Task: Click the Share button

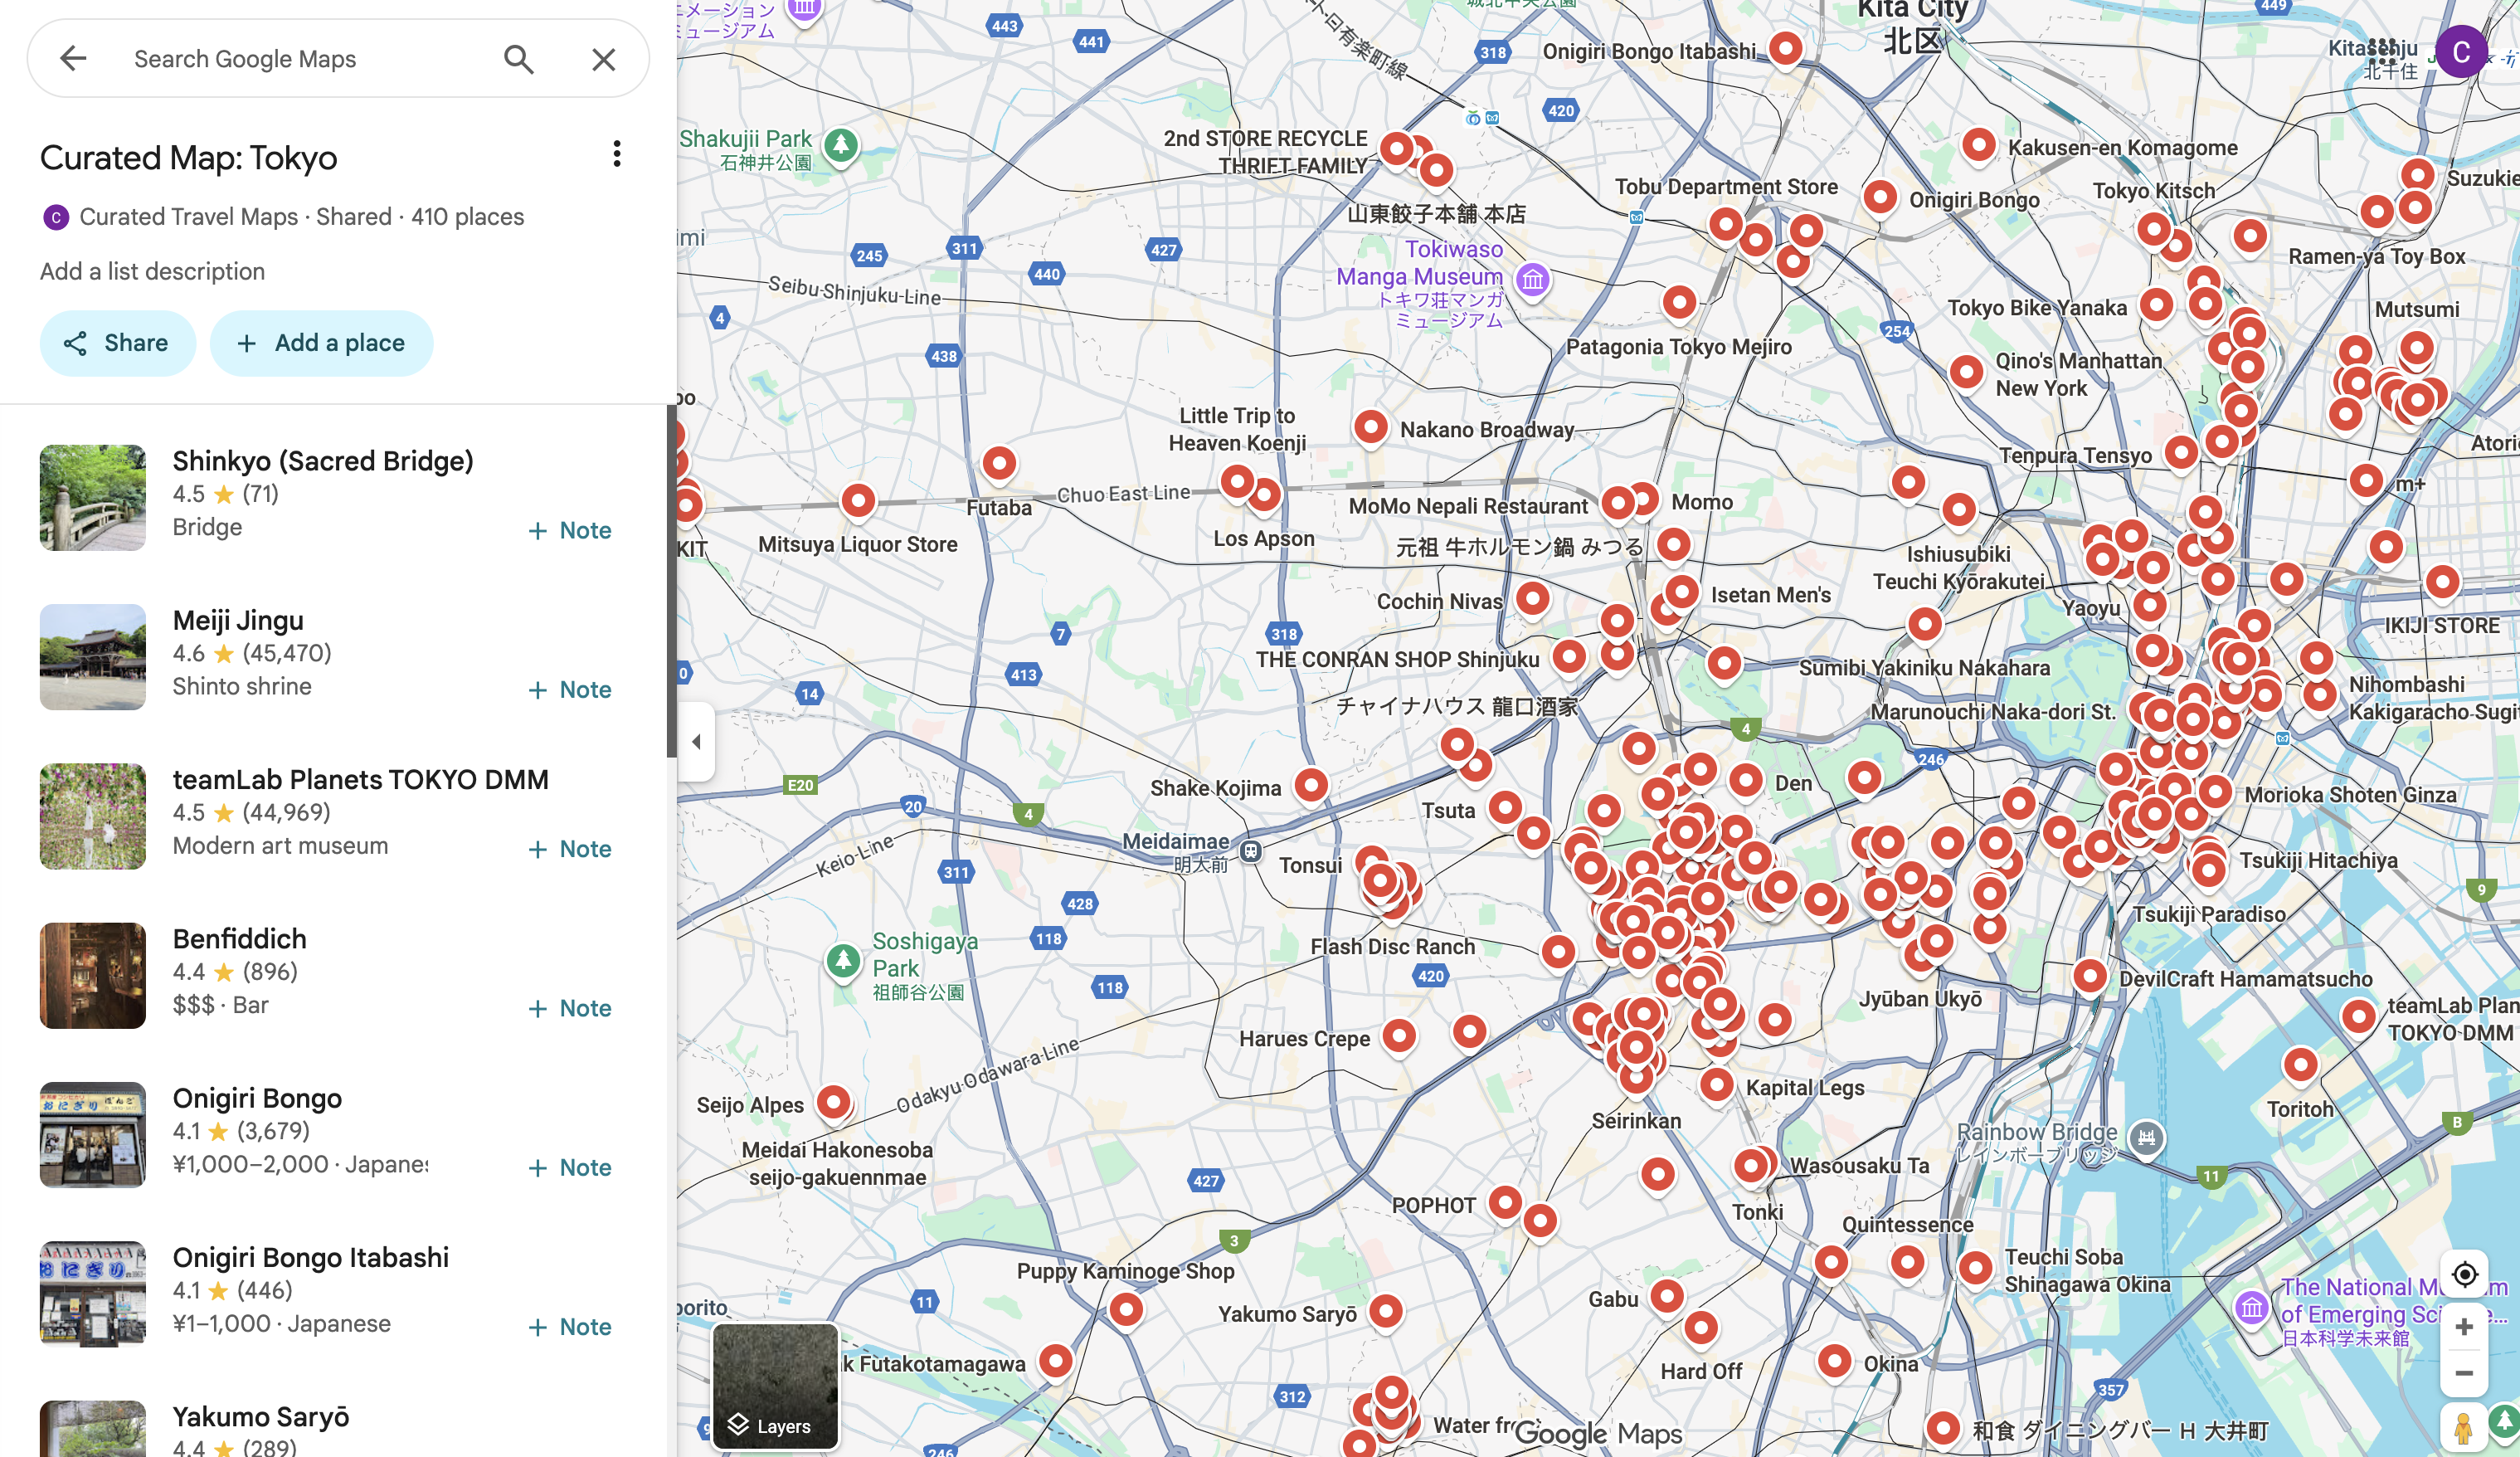Action: pos(118,343)
